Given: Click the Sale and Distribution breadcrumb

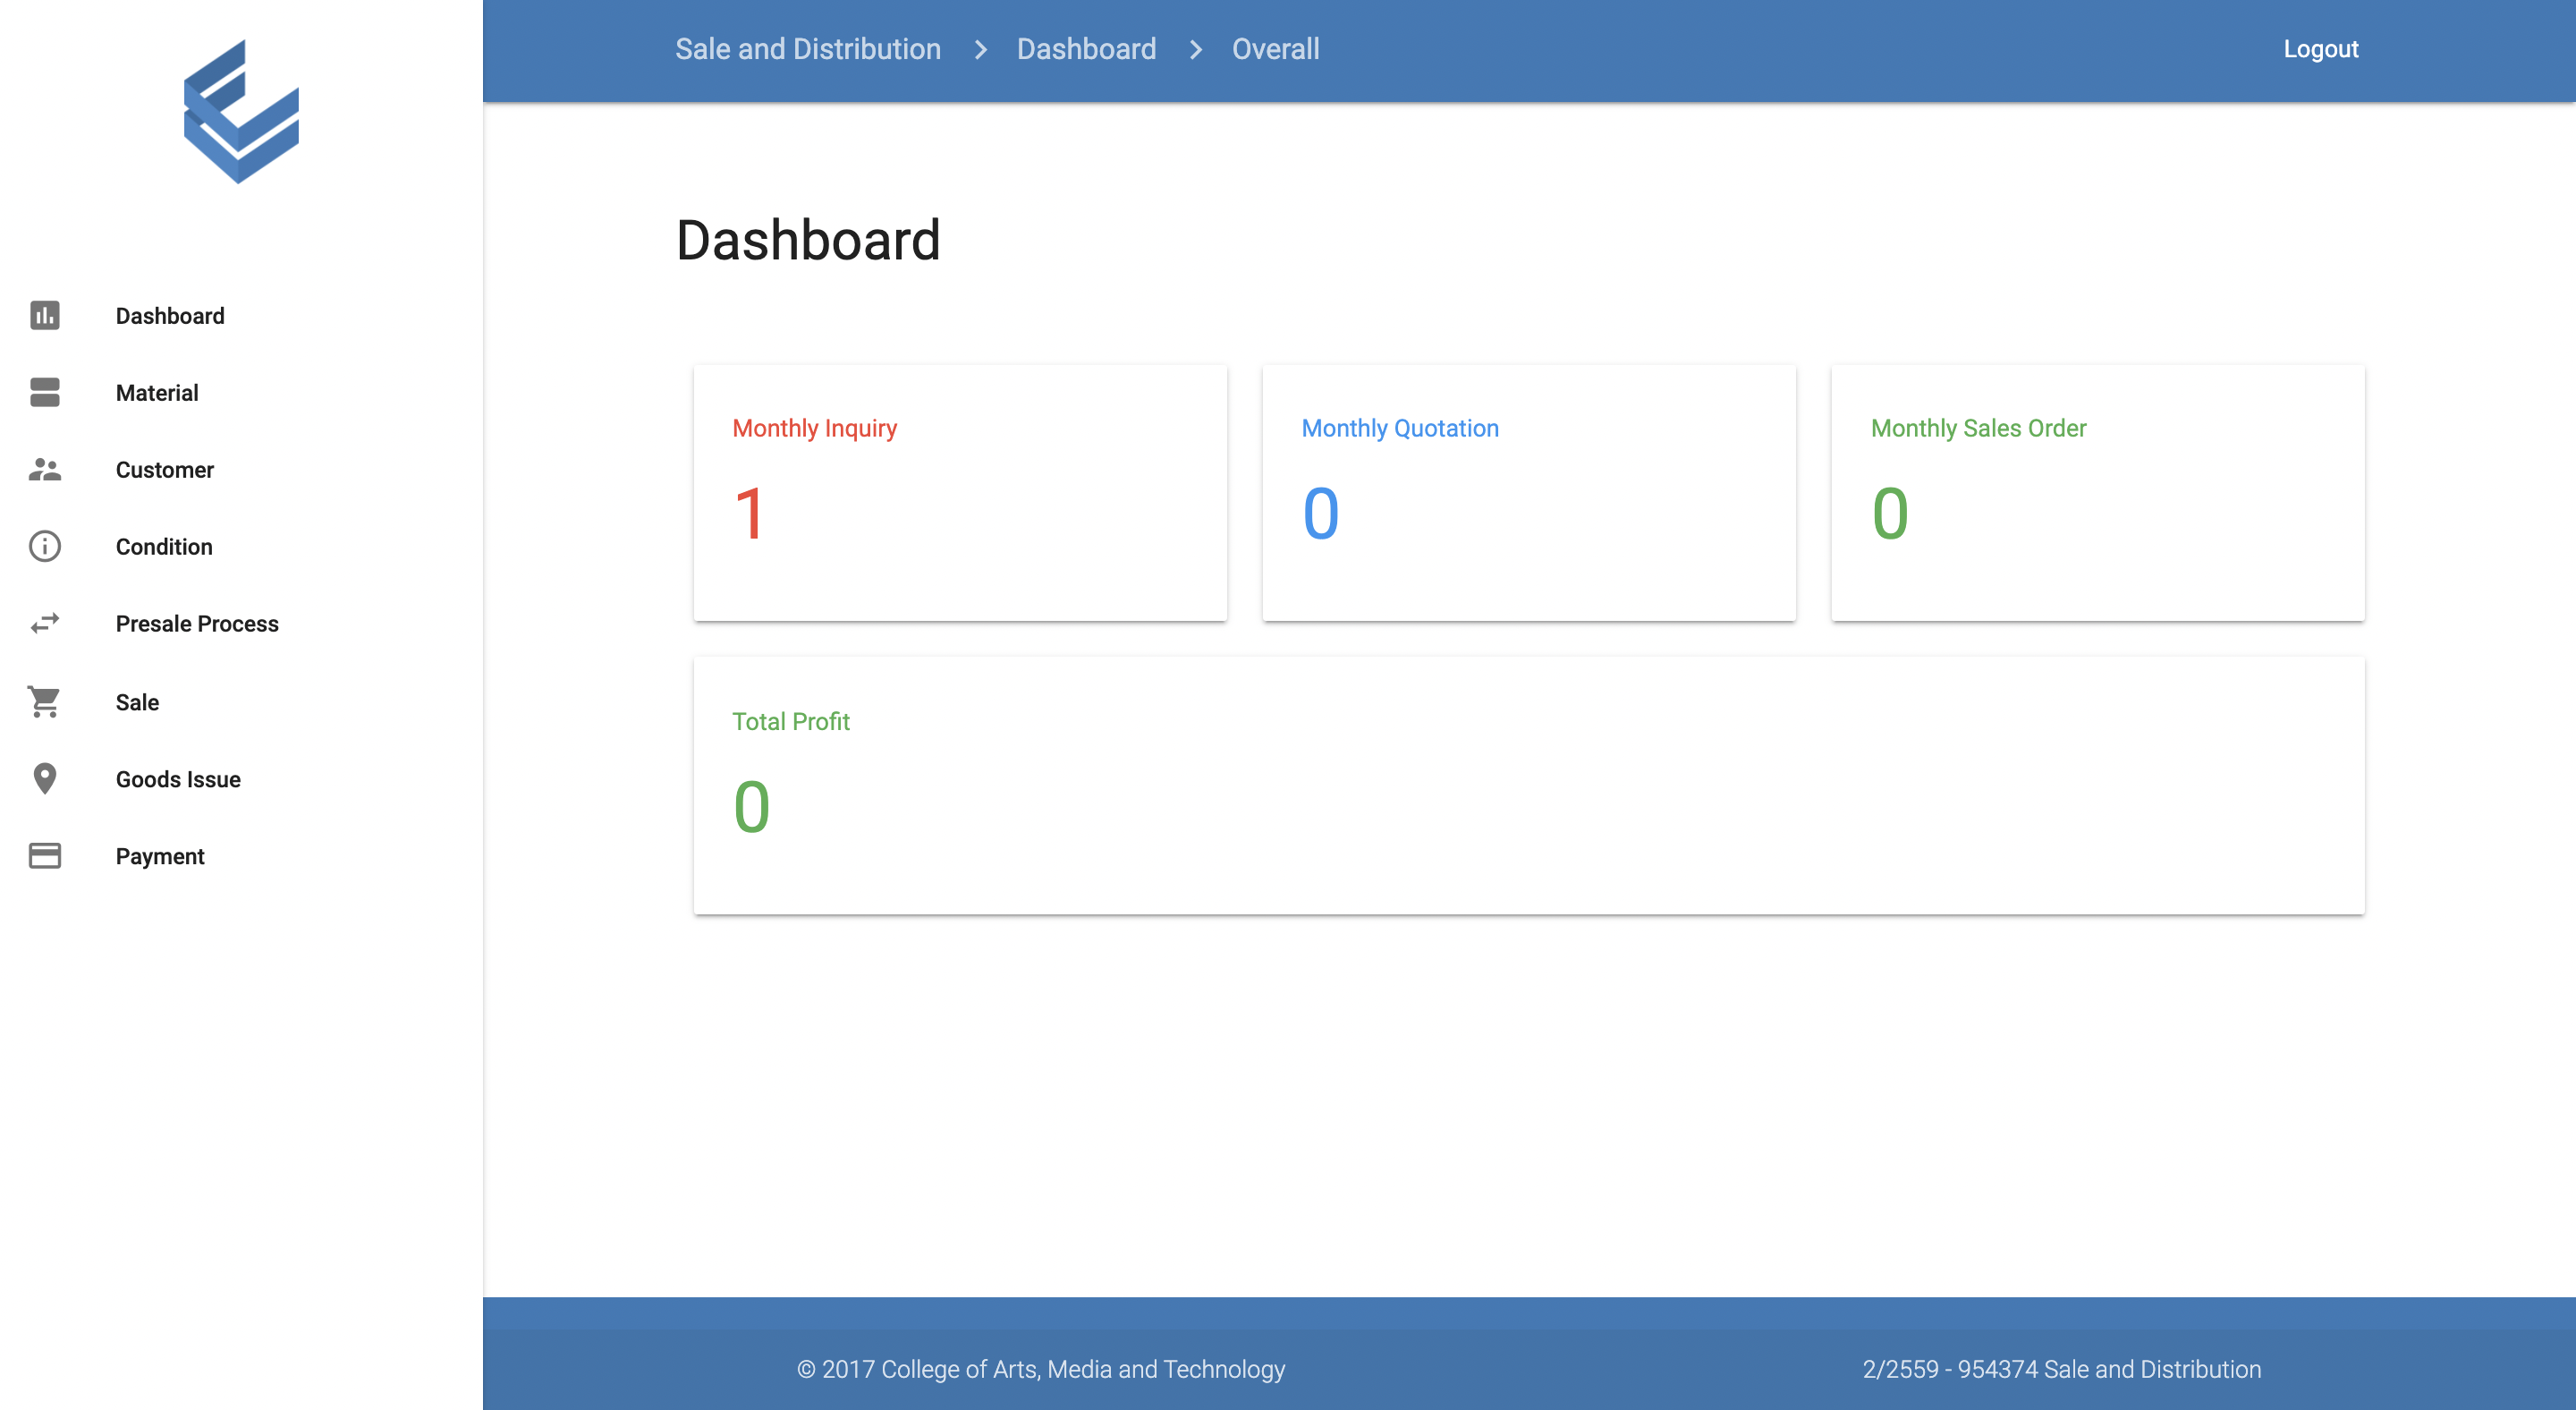Looking at the screenshot, I should click(x=808, y=49).
